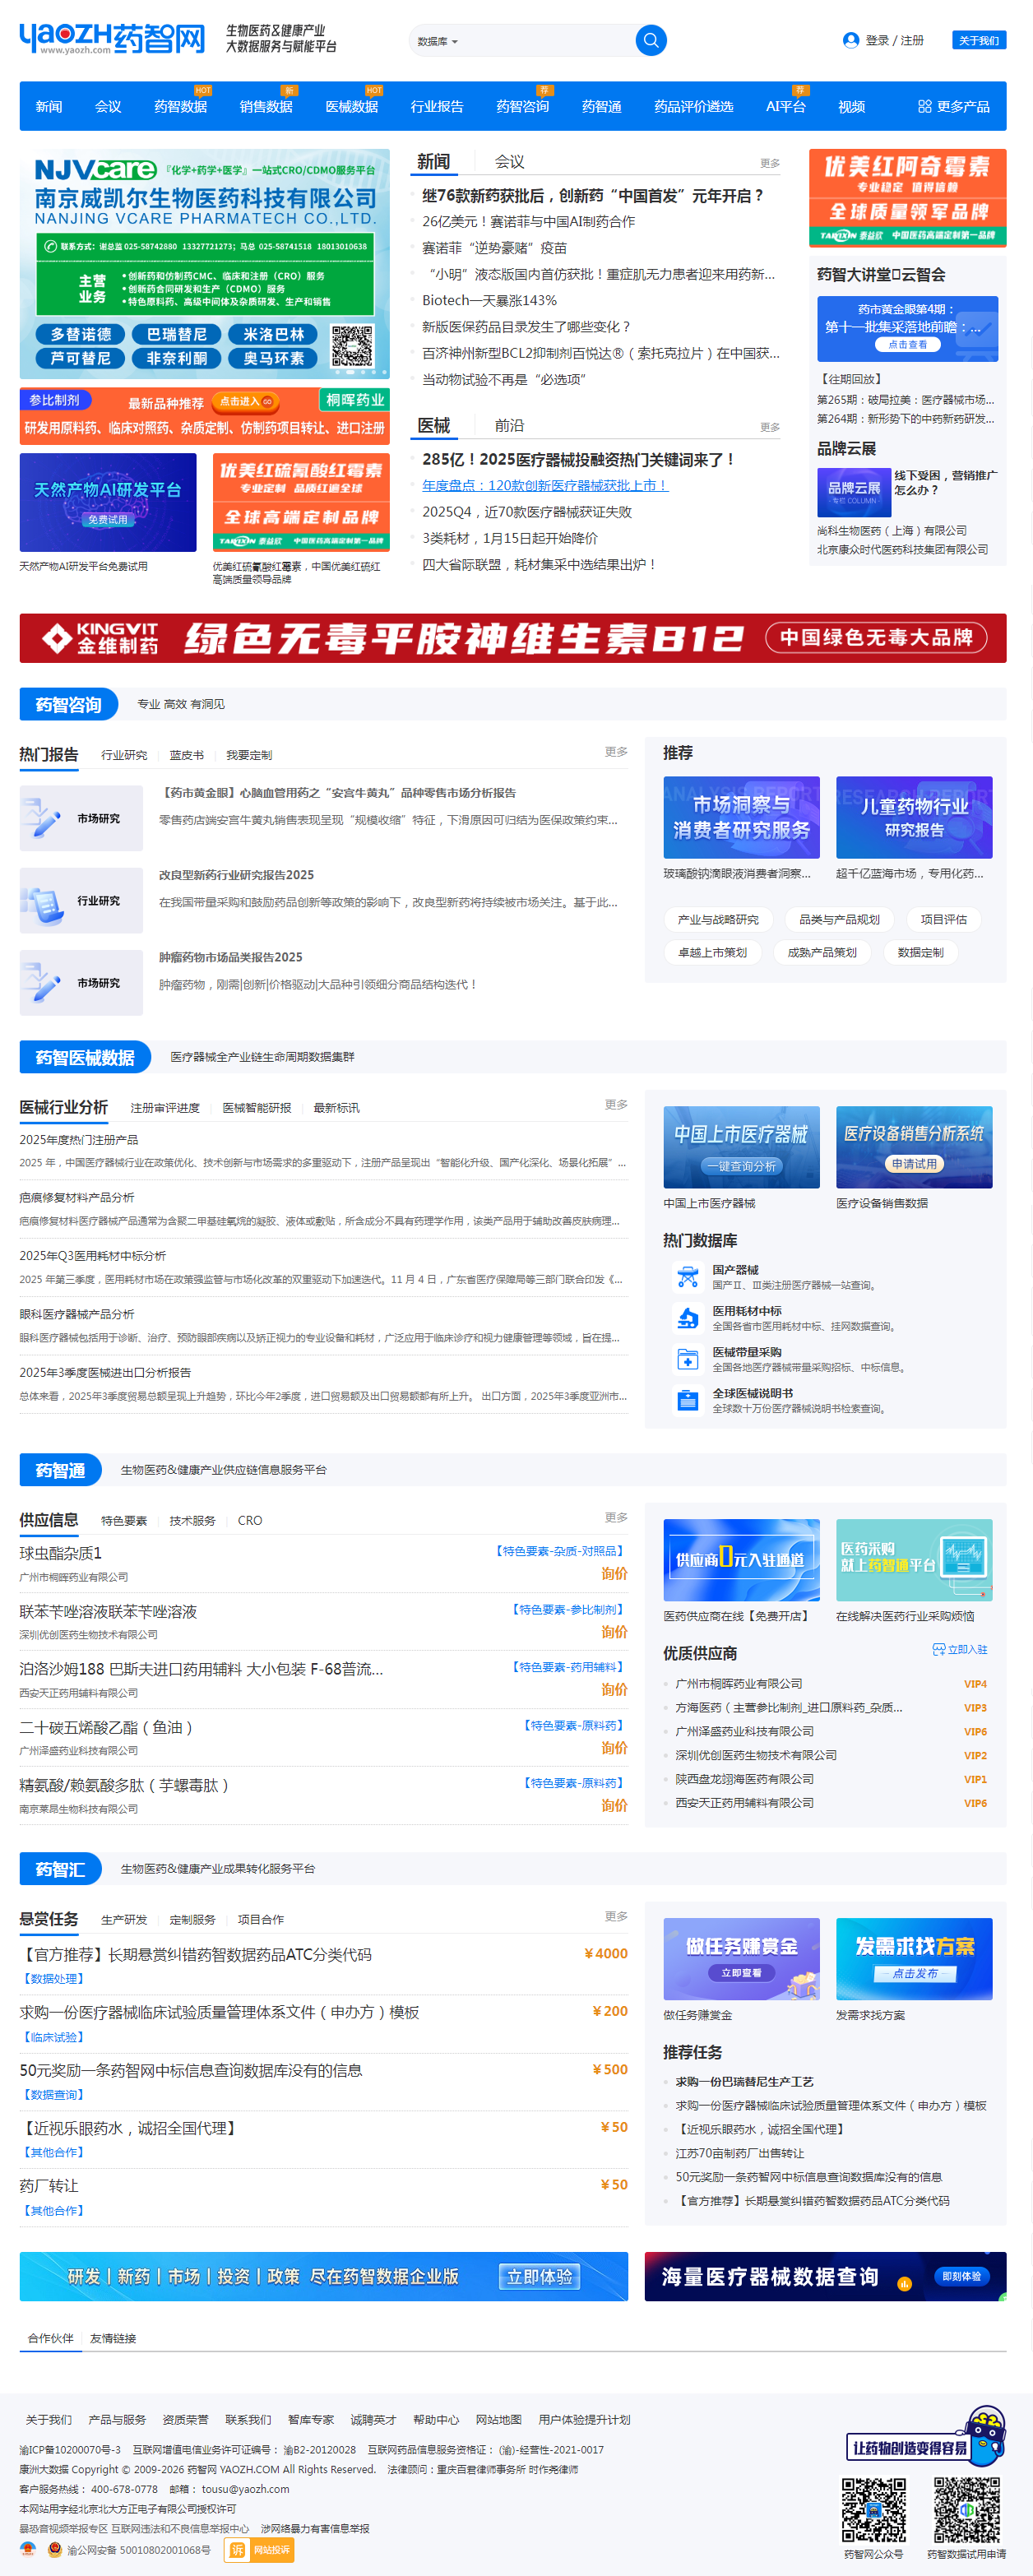Click the 数据定制 tag
This screenshot has height=2576, width=1033.
pyautogui.click(x=920, y=952)
